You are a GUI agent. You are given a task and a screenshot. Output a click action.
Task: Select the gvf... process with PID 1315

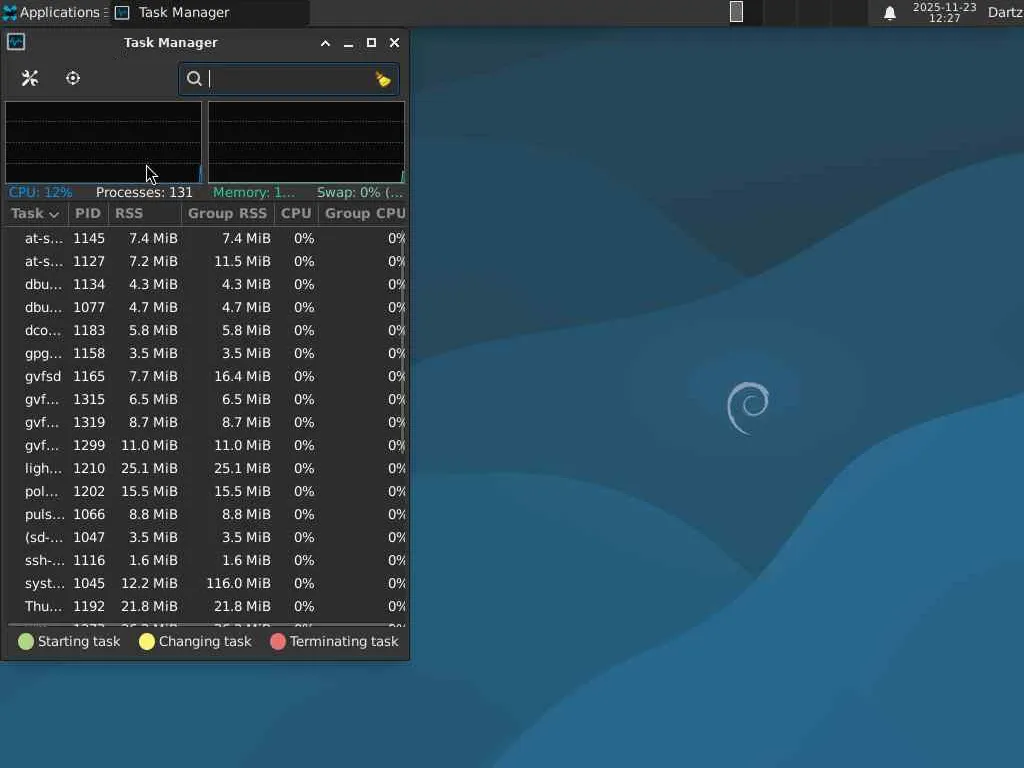[205, 399]
